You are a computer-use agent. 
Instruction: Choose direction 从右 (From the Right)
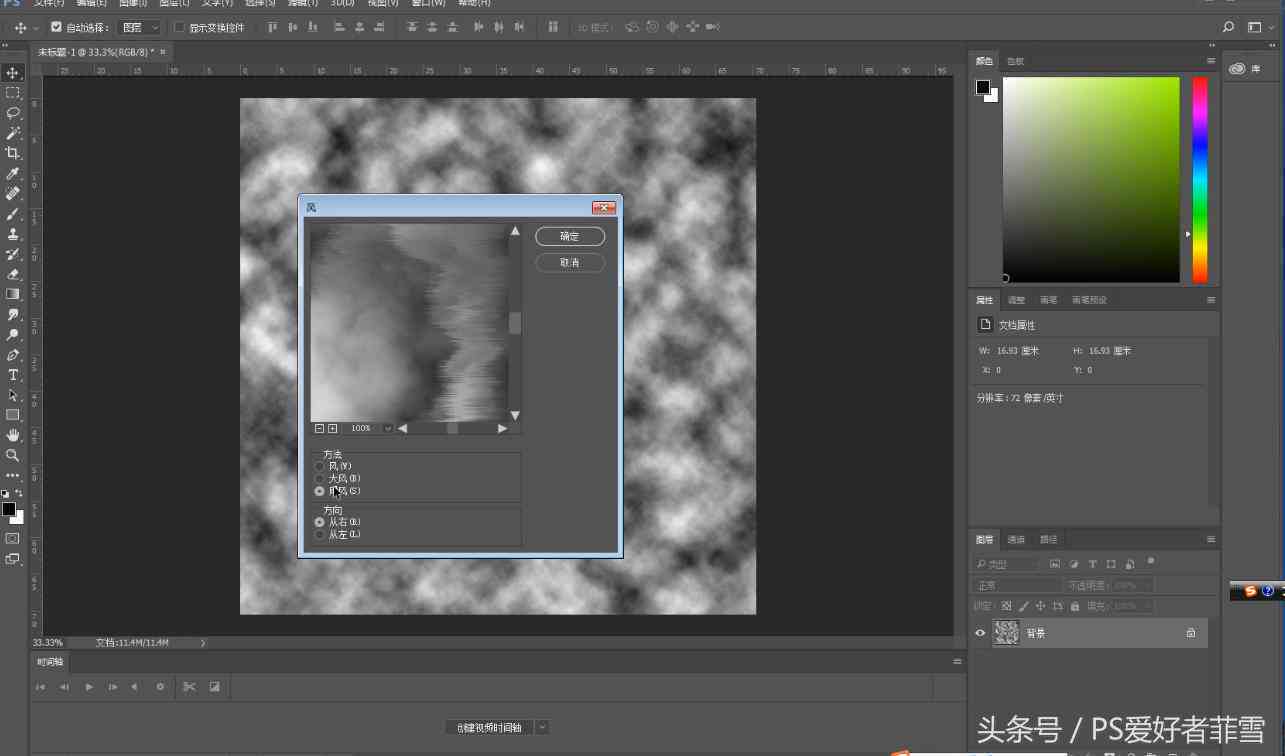pos(319,522)
